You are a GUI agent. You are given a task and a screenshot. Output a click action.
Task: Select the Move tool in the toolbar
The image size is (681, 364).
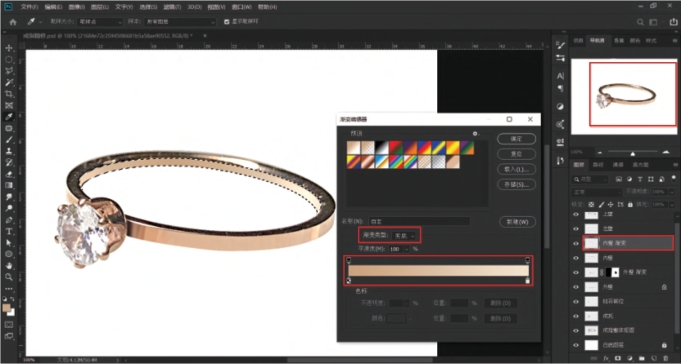pos(9,48)
